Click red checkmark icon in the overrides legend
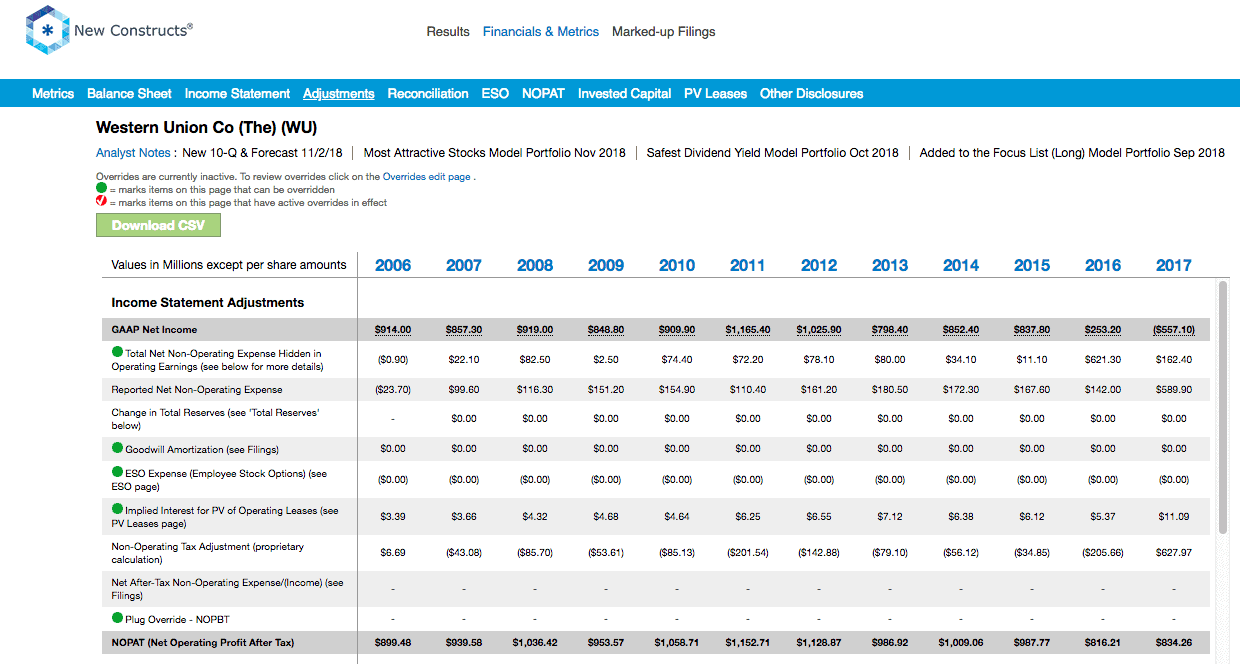 pos(101,202)
